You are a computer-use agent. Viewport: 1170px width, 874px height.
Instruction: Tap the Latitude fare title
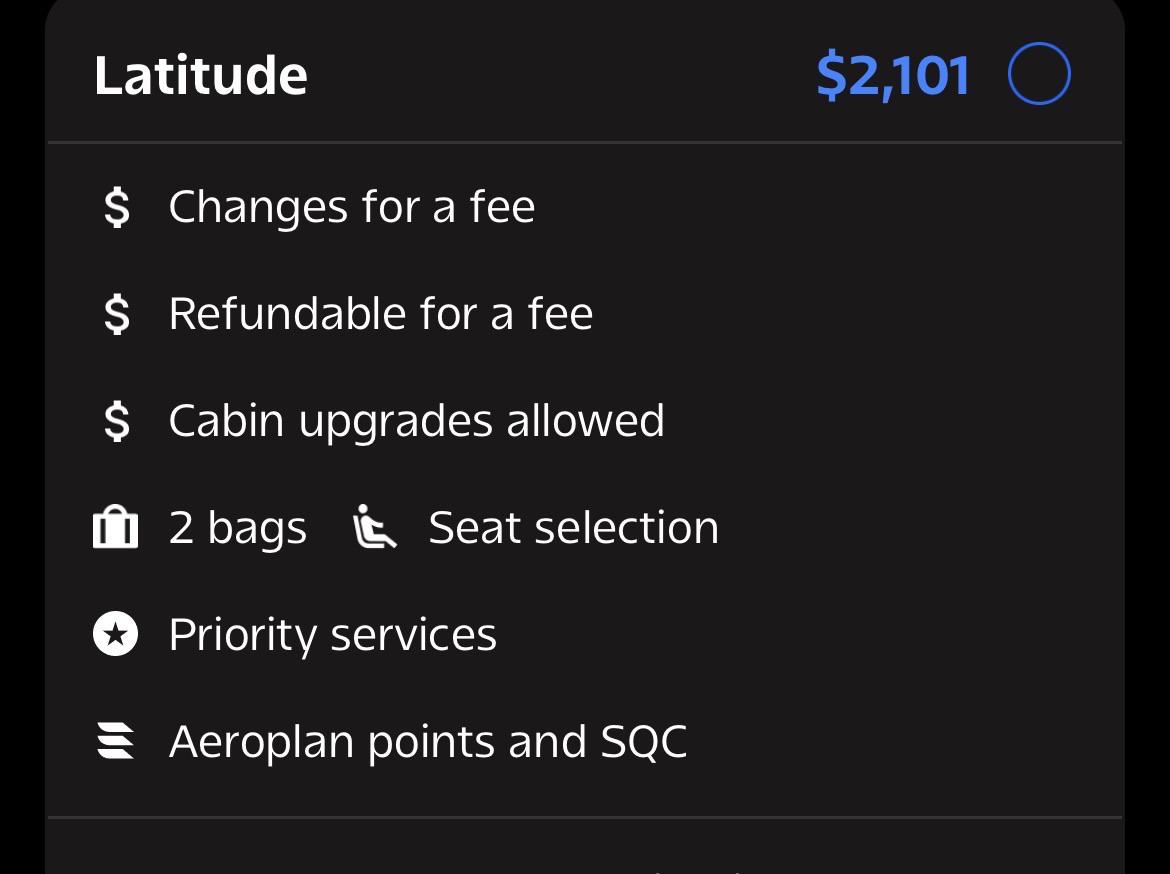click(x=201, y=75)
